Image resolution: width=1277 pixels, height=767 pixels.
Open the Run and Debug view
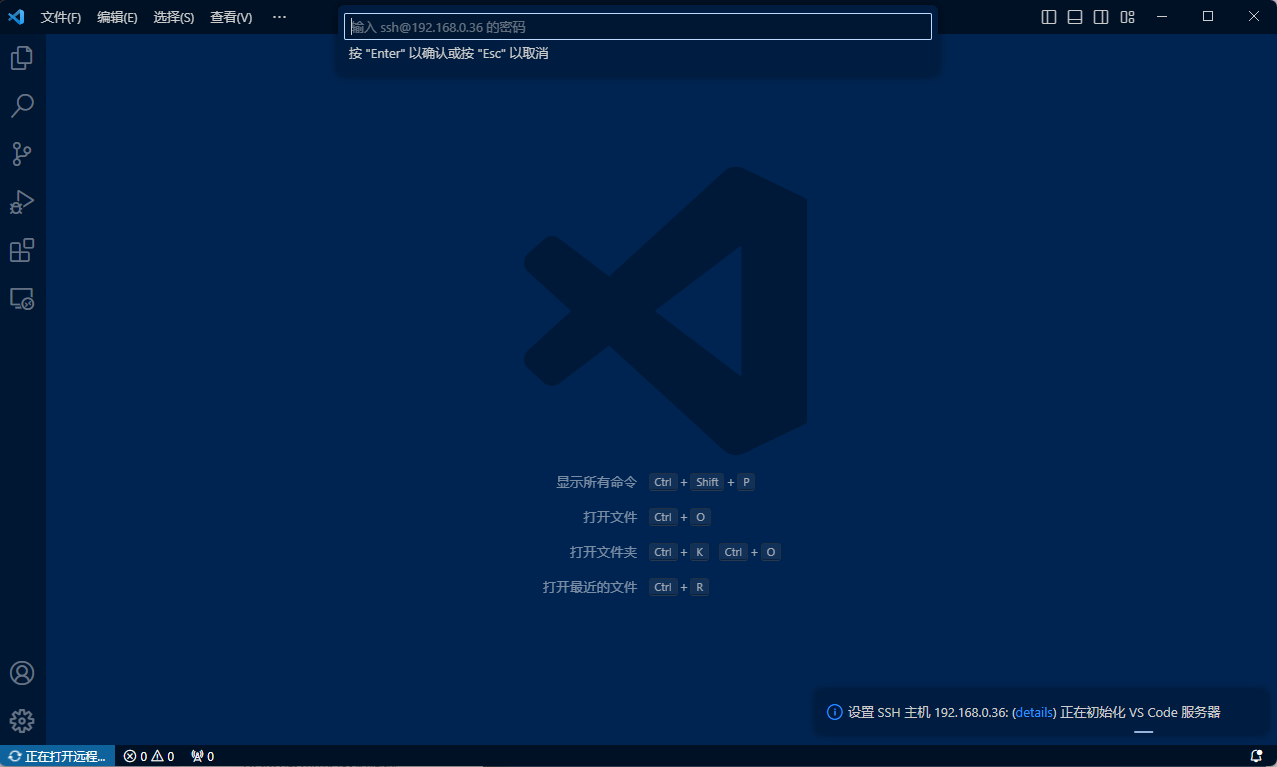pos(22,202)
